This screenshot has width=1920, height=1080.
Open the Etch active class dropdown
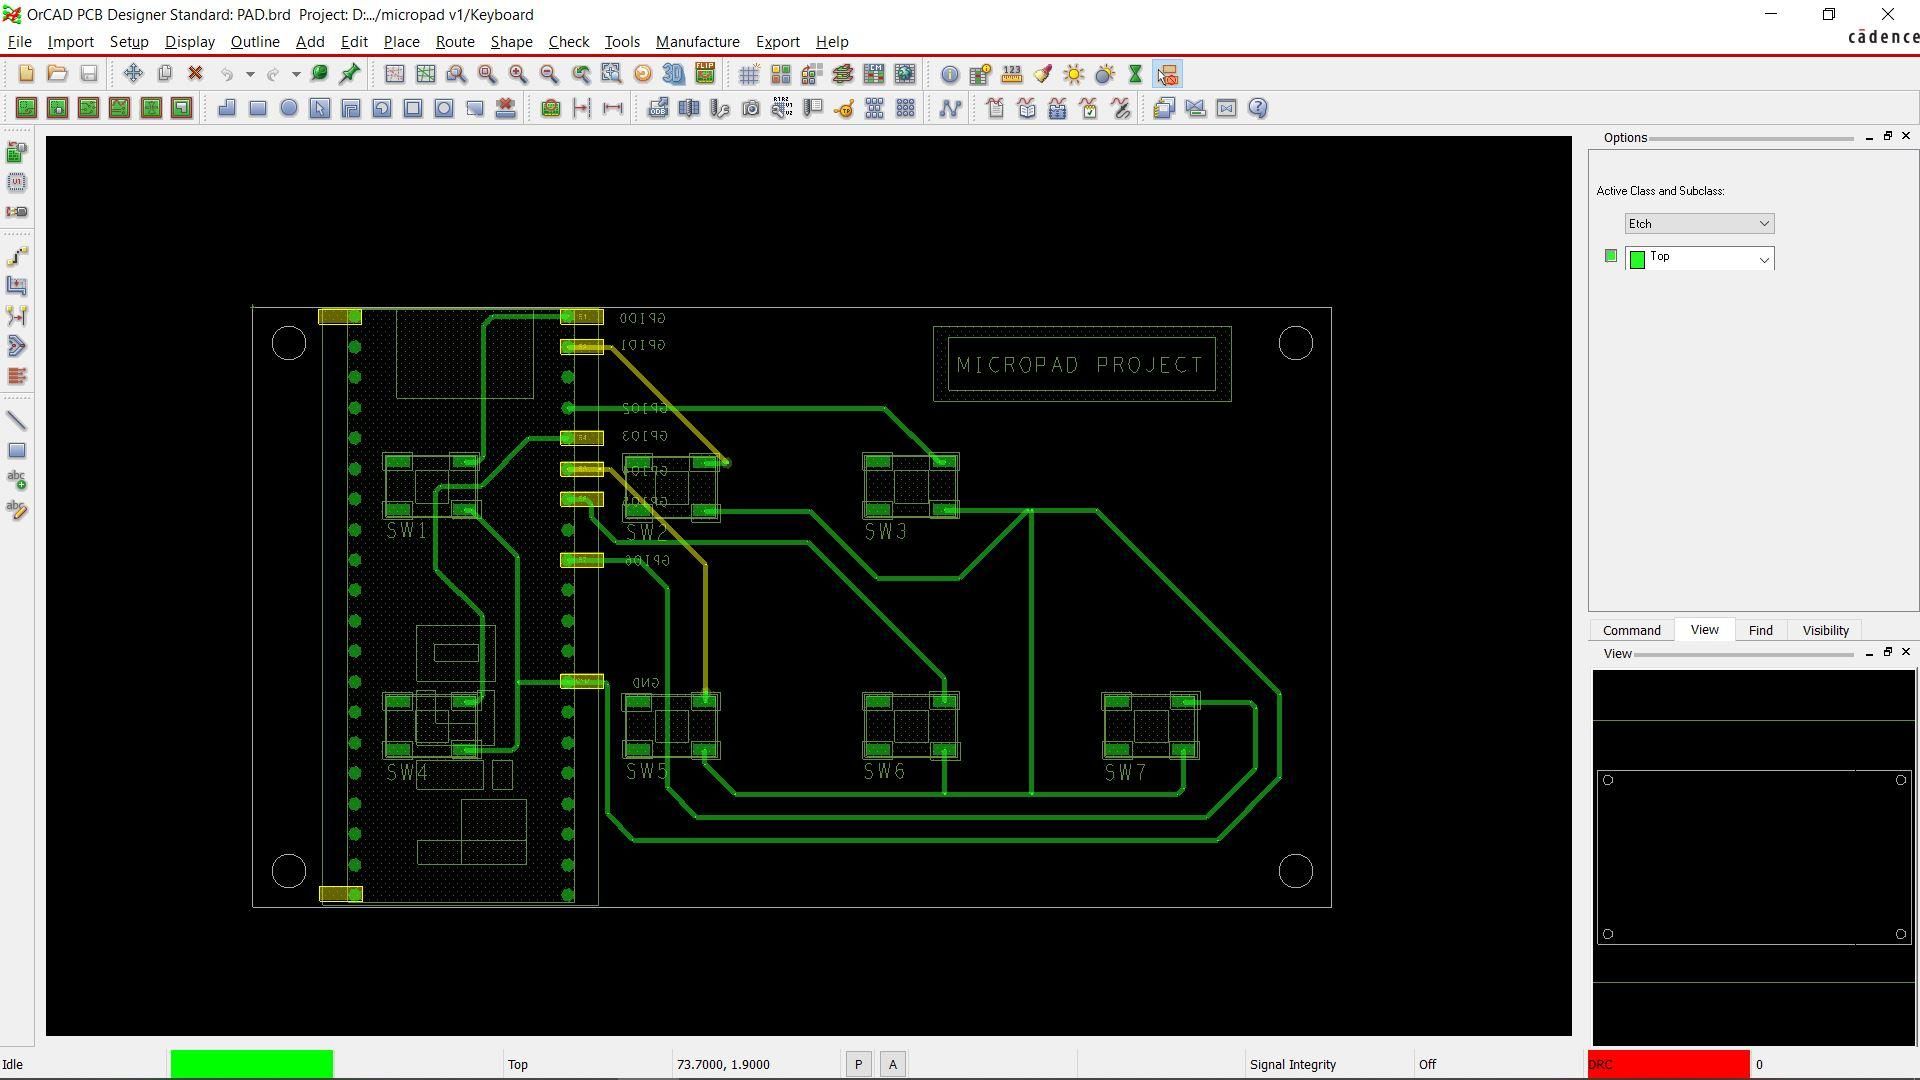click(x=1699, y=224)
